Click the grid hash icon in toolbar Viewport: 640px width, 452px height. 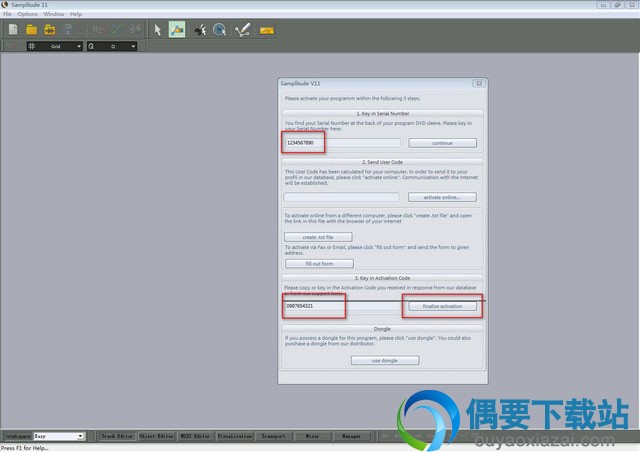(32, 46)
